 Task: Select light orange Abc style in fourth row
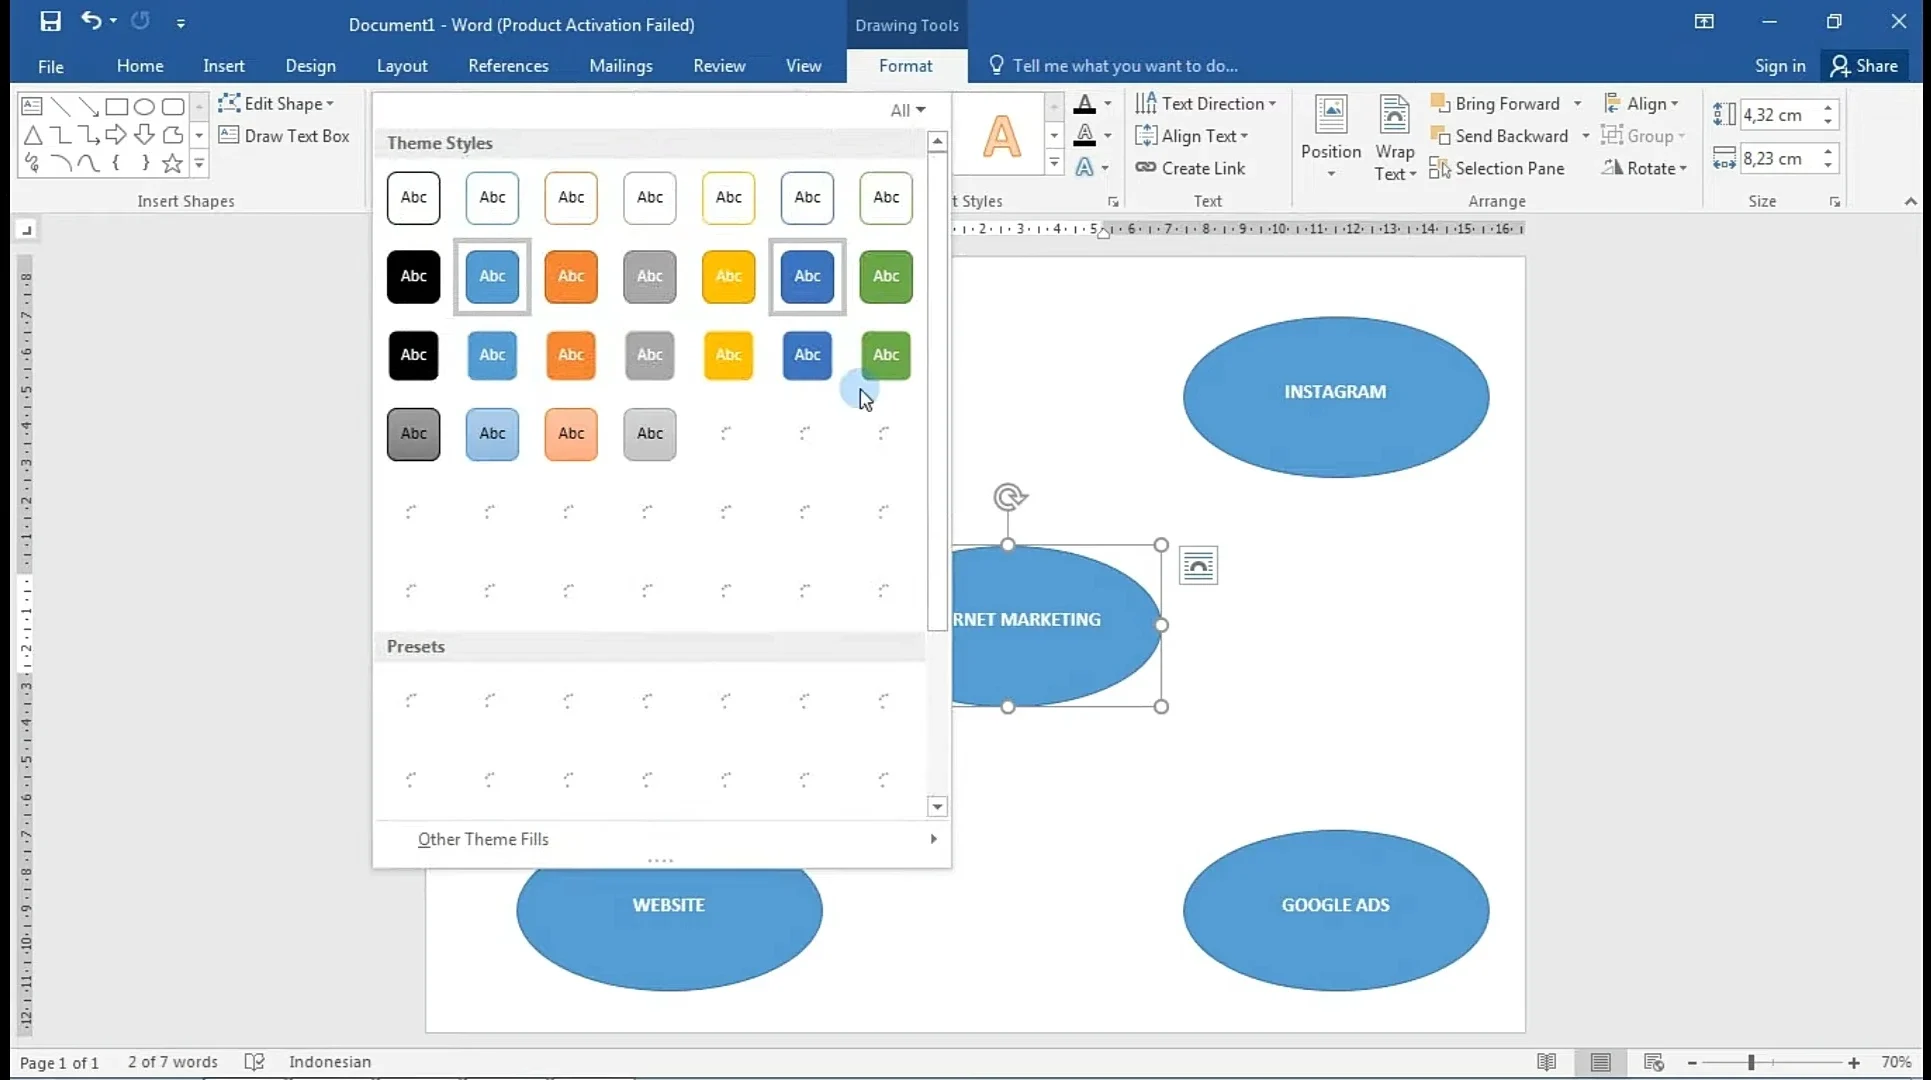(571, 434)
